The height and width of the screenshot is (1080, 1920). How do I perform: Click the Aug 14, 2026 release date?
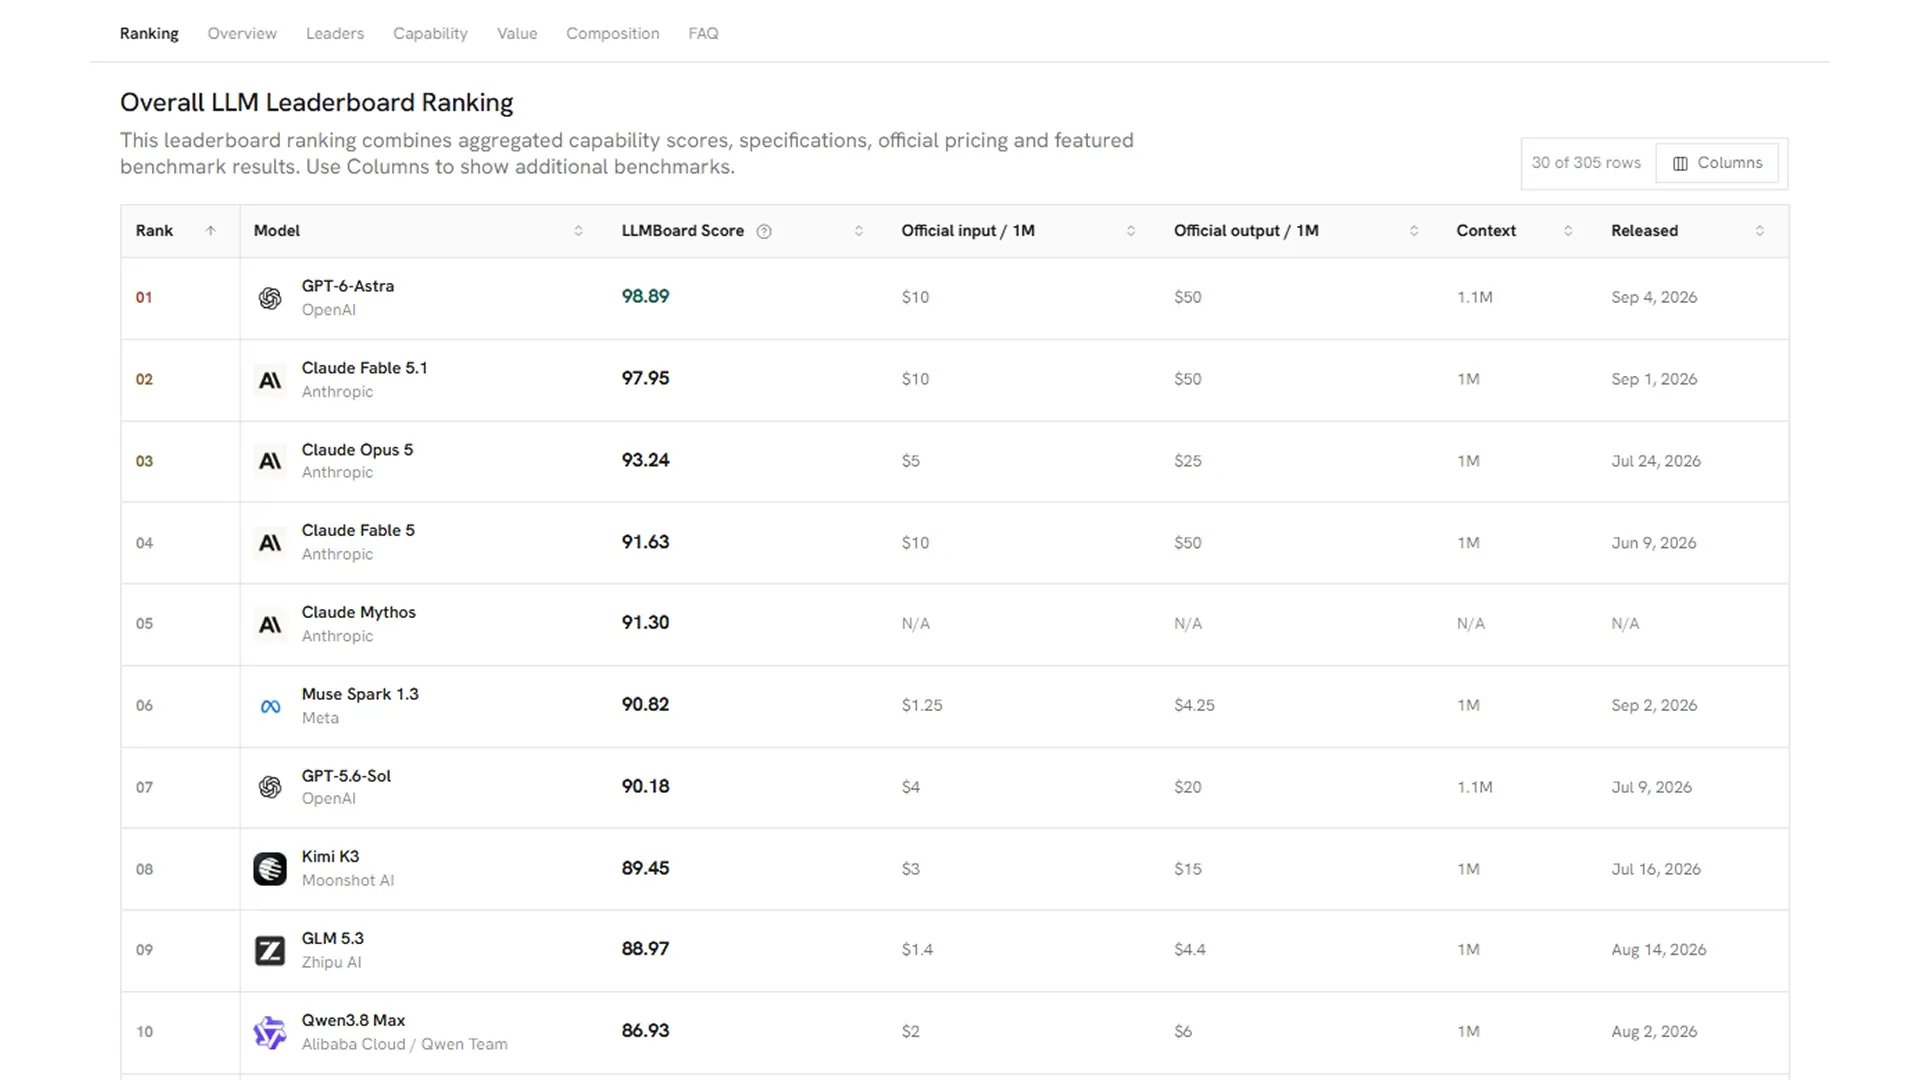click(x=1658, y=950)
